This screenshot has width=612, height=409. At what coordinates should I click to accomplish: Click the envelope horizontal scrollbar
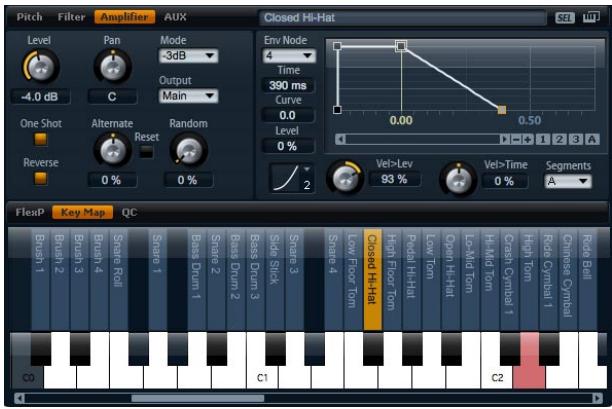tap(423, 139)
